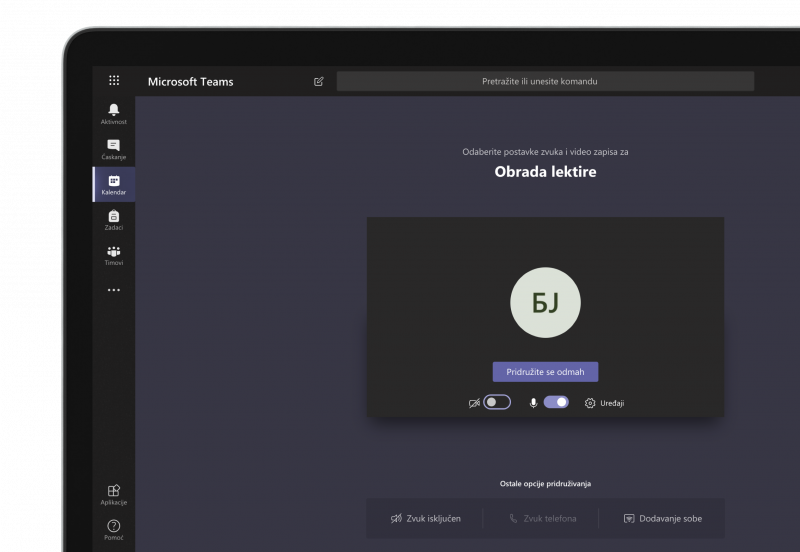The height and width of the screenshot is (552, 800).
Task: Choose Zvuk telefona join option
Action: 543,518
